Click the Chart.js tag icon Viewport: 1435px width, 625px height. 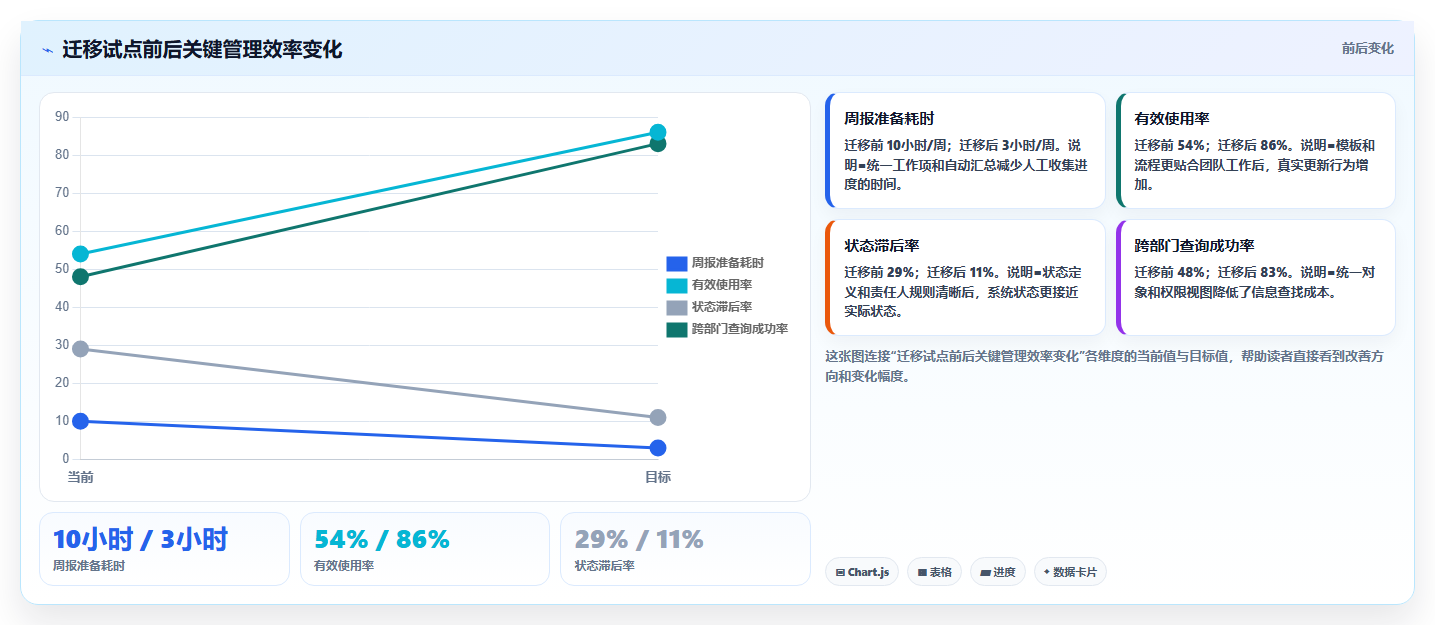click(x=840, y=573)
